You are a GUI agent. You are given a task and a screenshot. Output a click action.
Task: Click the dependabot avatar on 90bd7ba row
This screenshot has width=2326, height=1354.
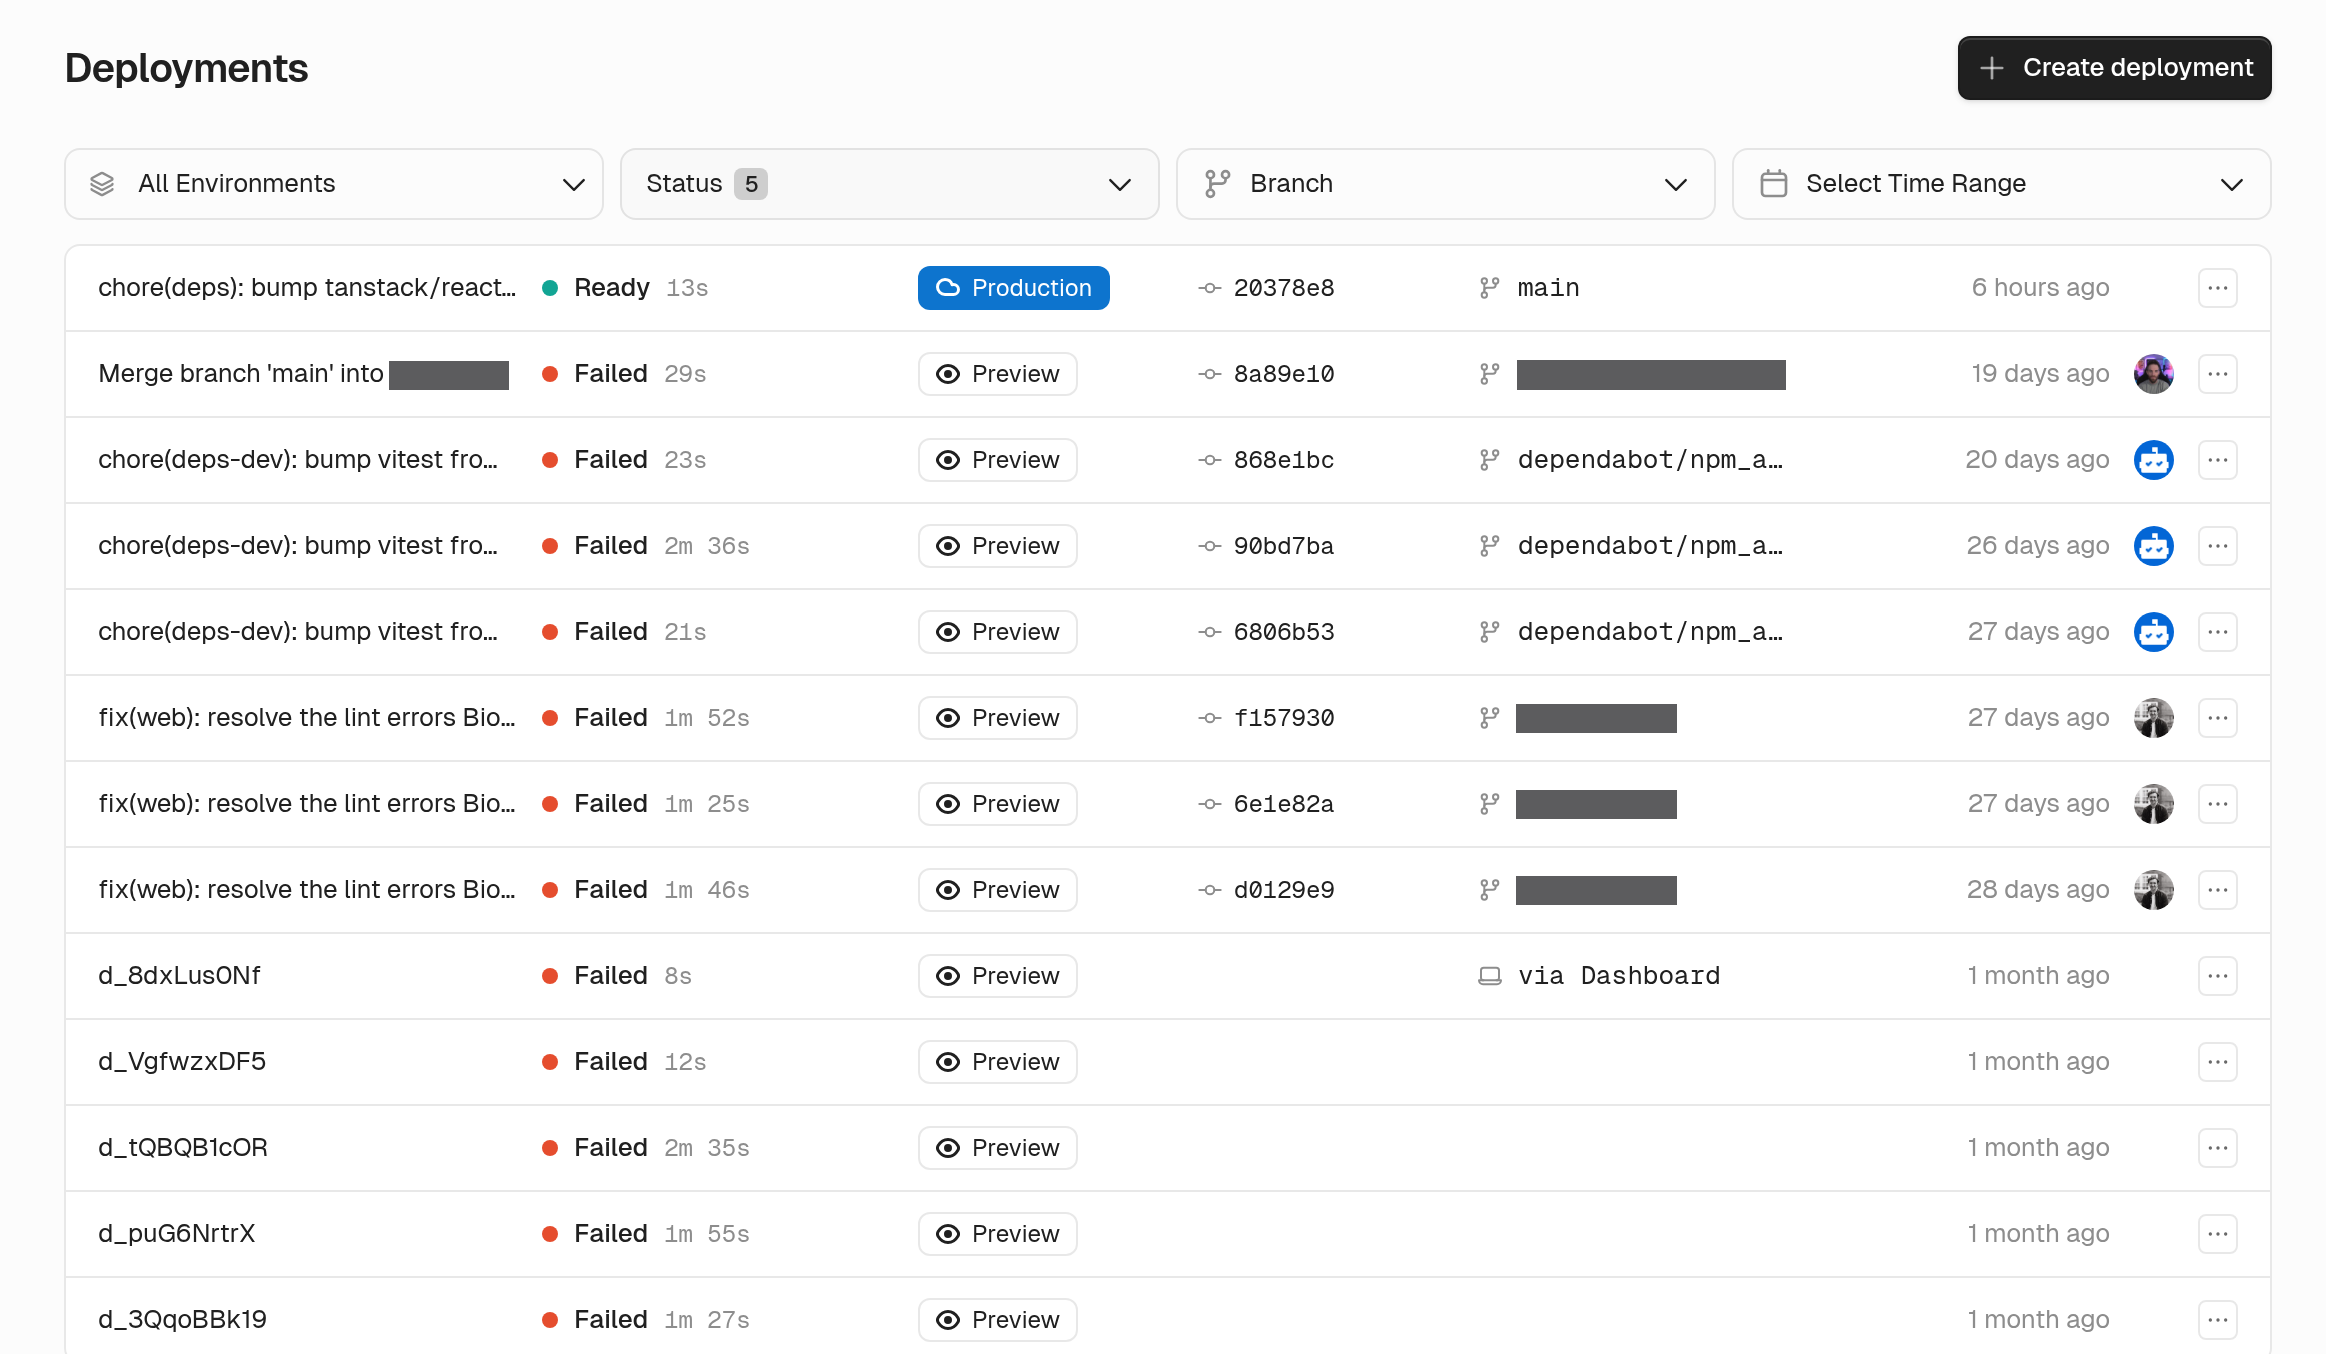tap(2153, 546)
